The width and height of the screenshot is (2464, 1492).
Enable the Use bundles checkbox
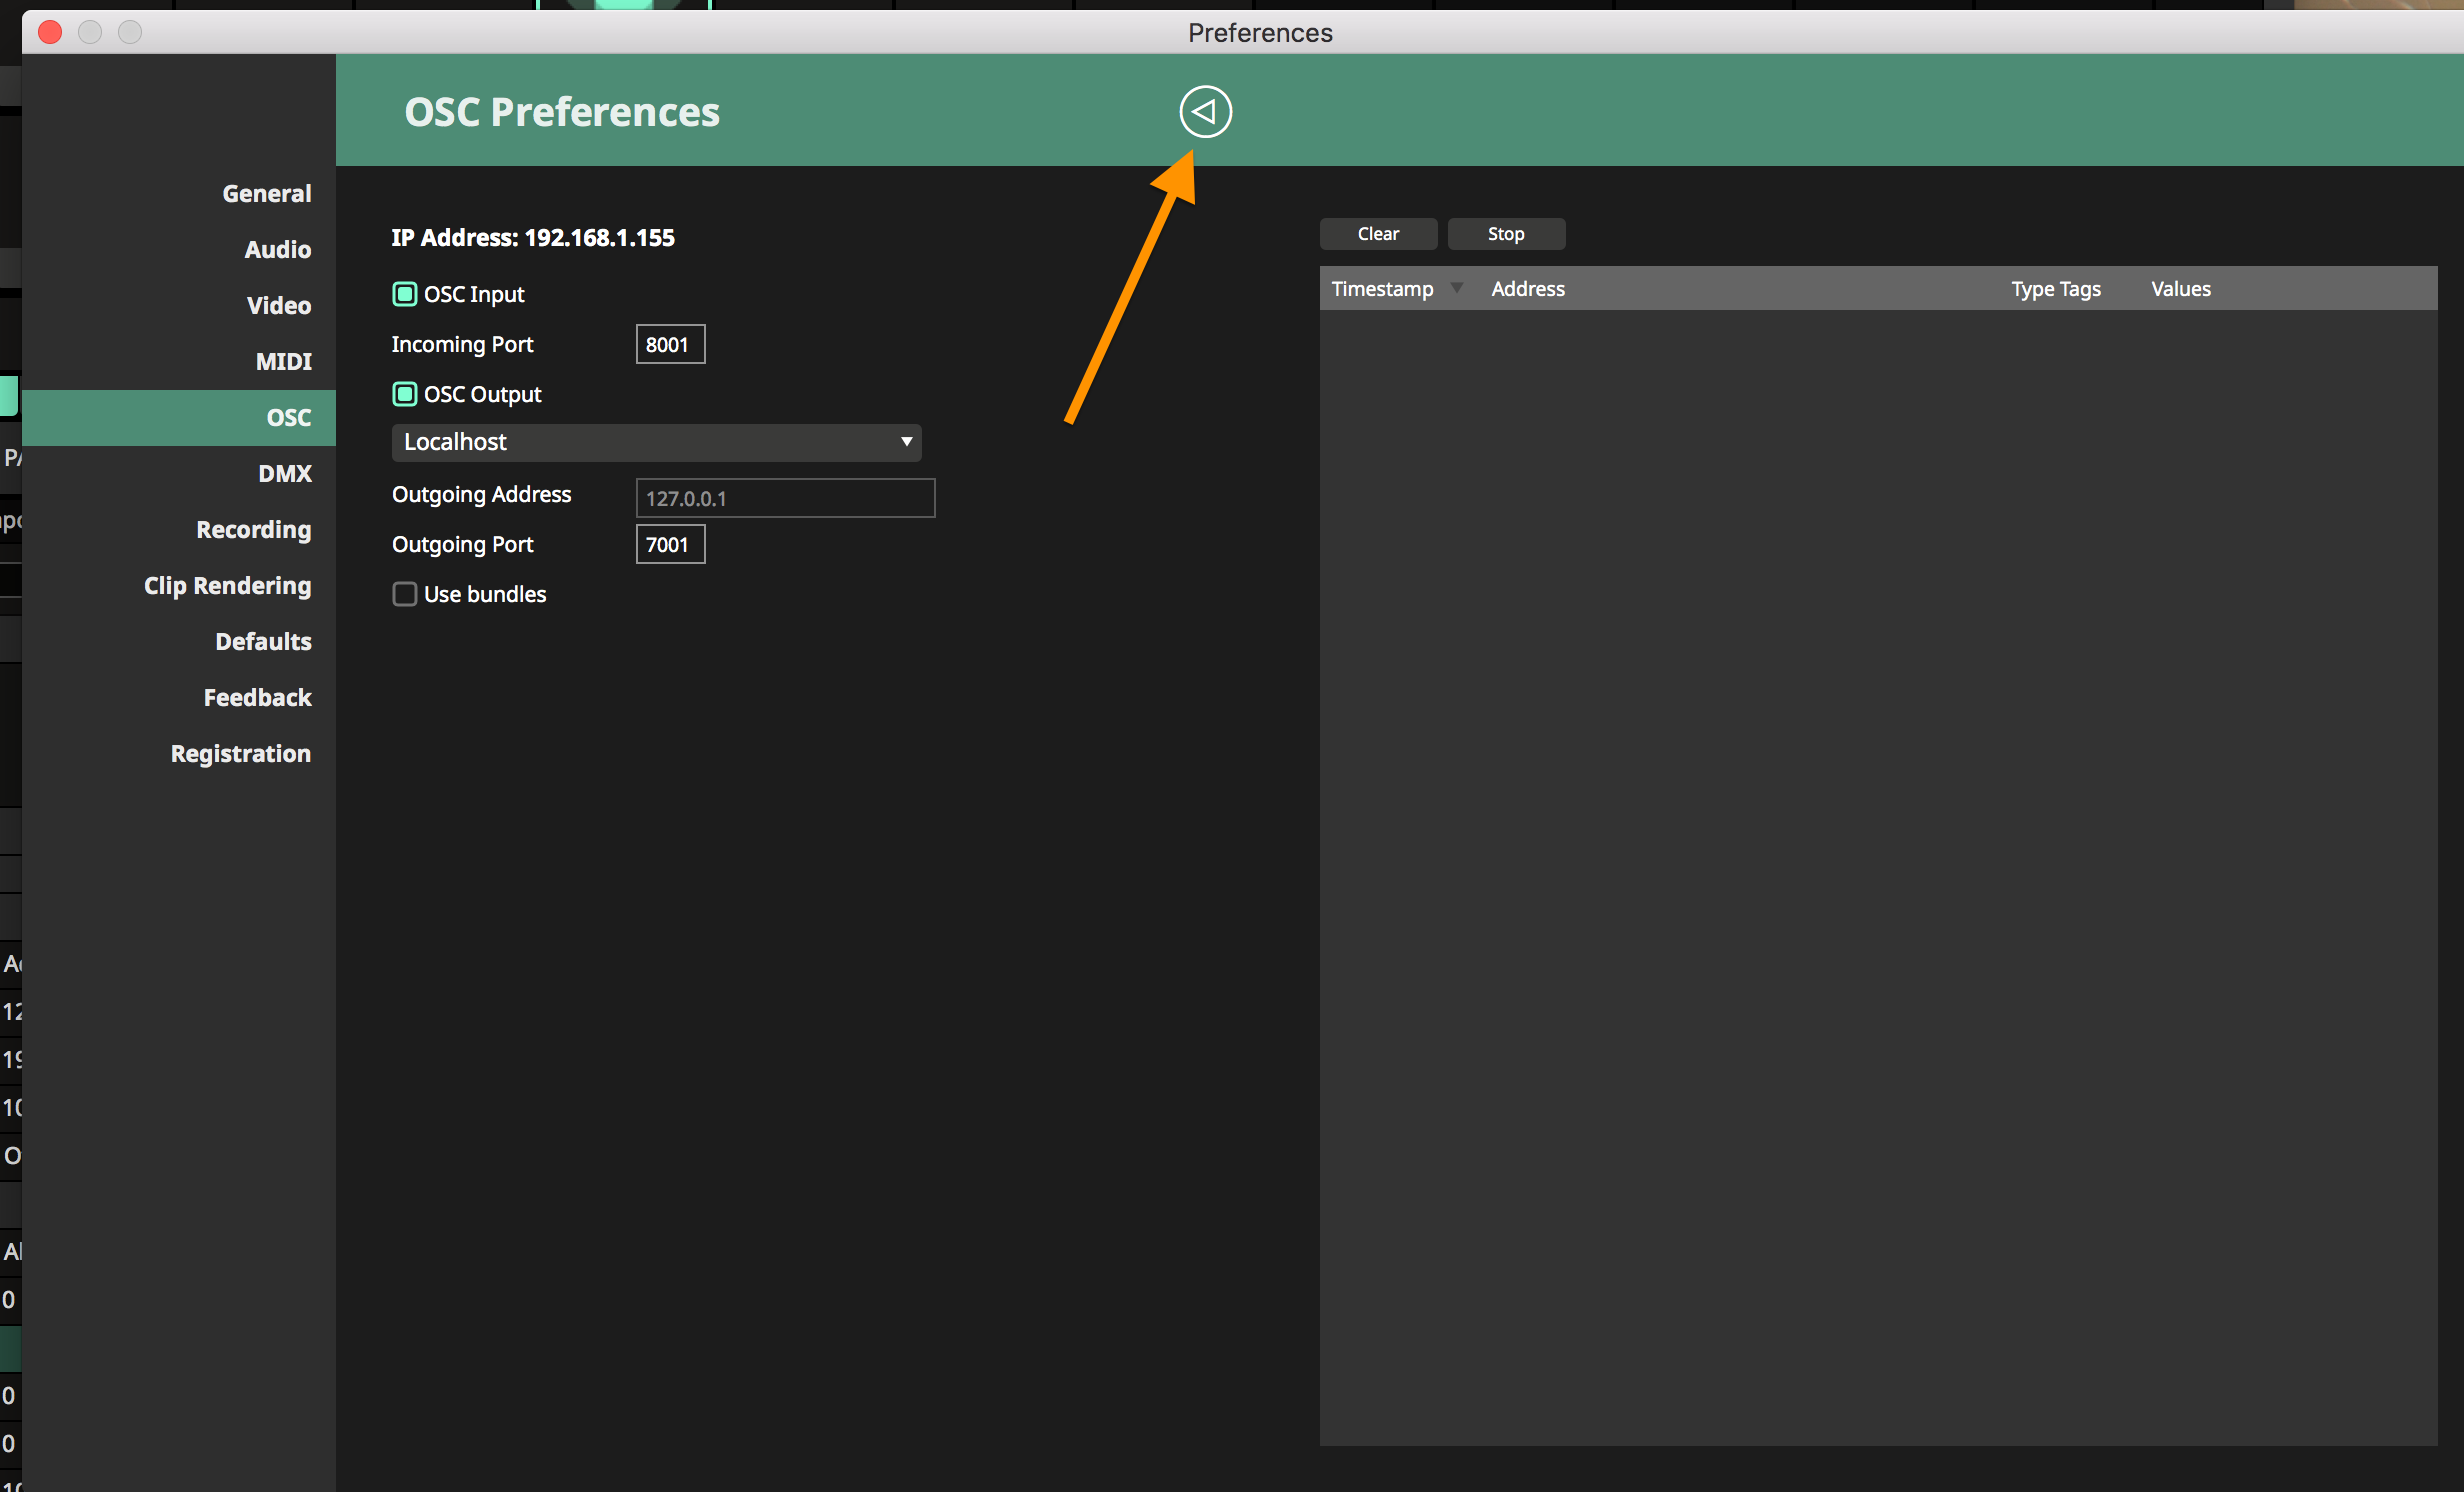pos(404,594)
